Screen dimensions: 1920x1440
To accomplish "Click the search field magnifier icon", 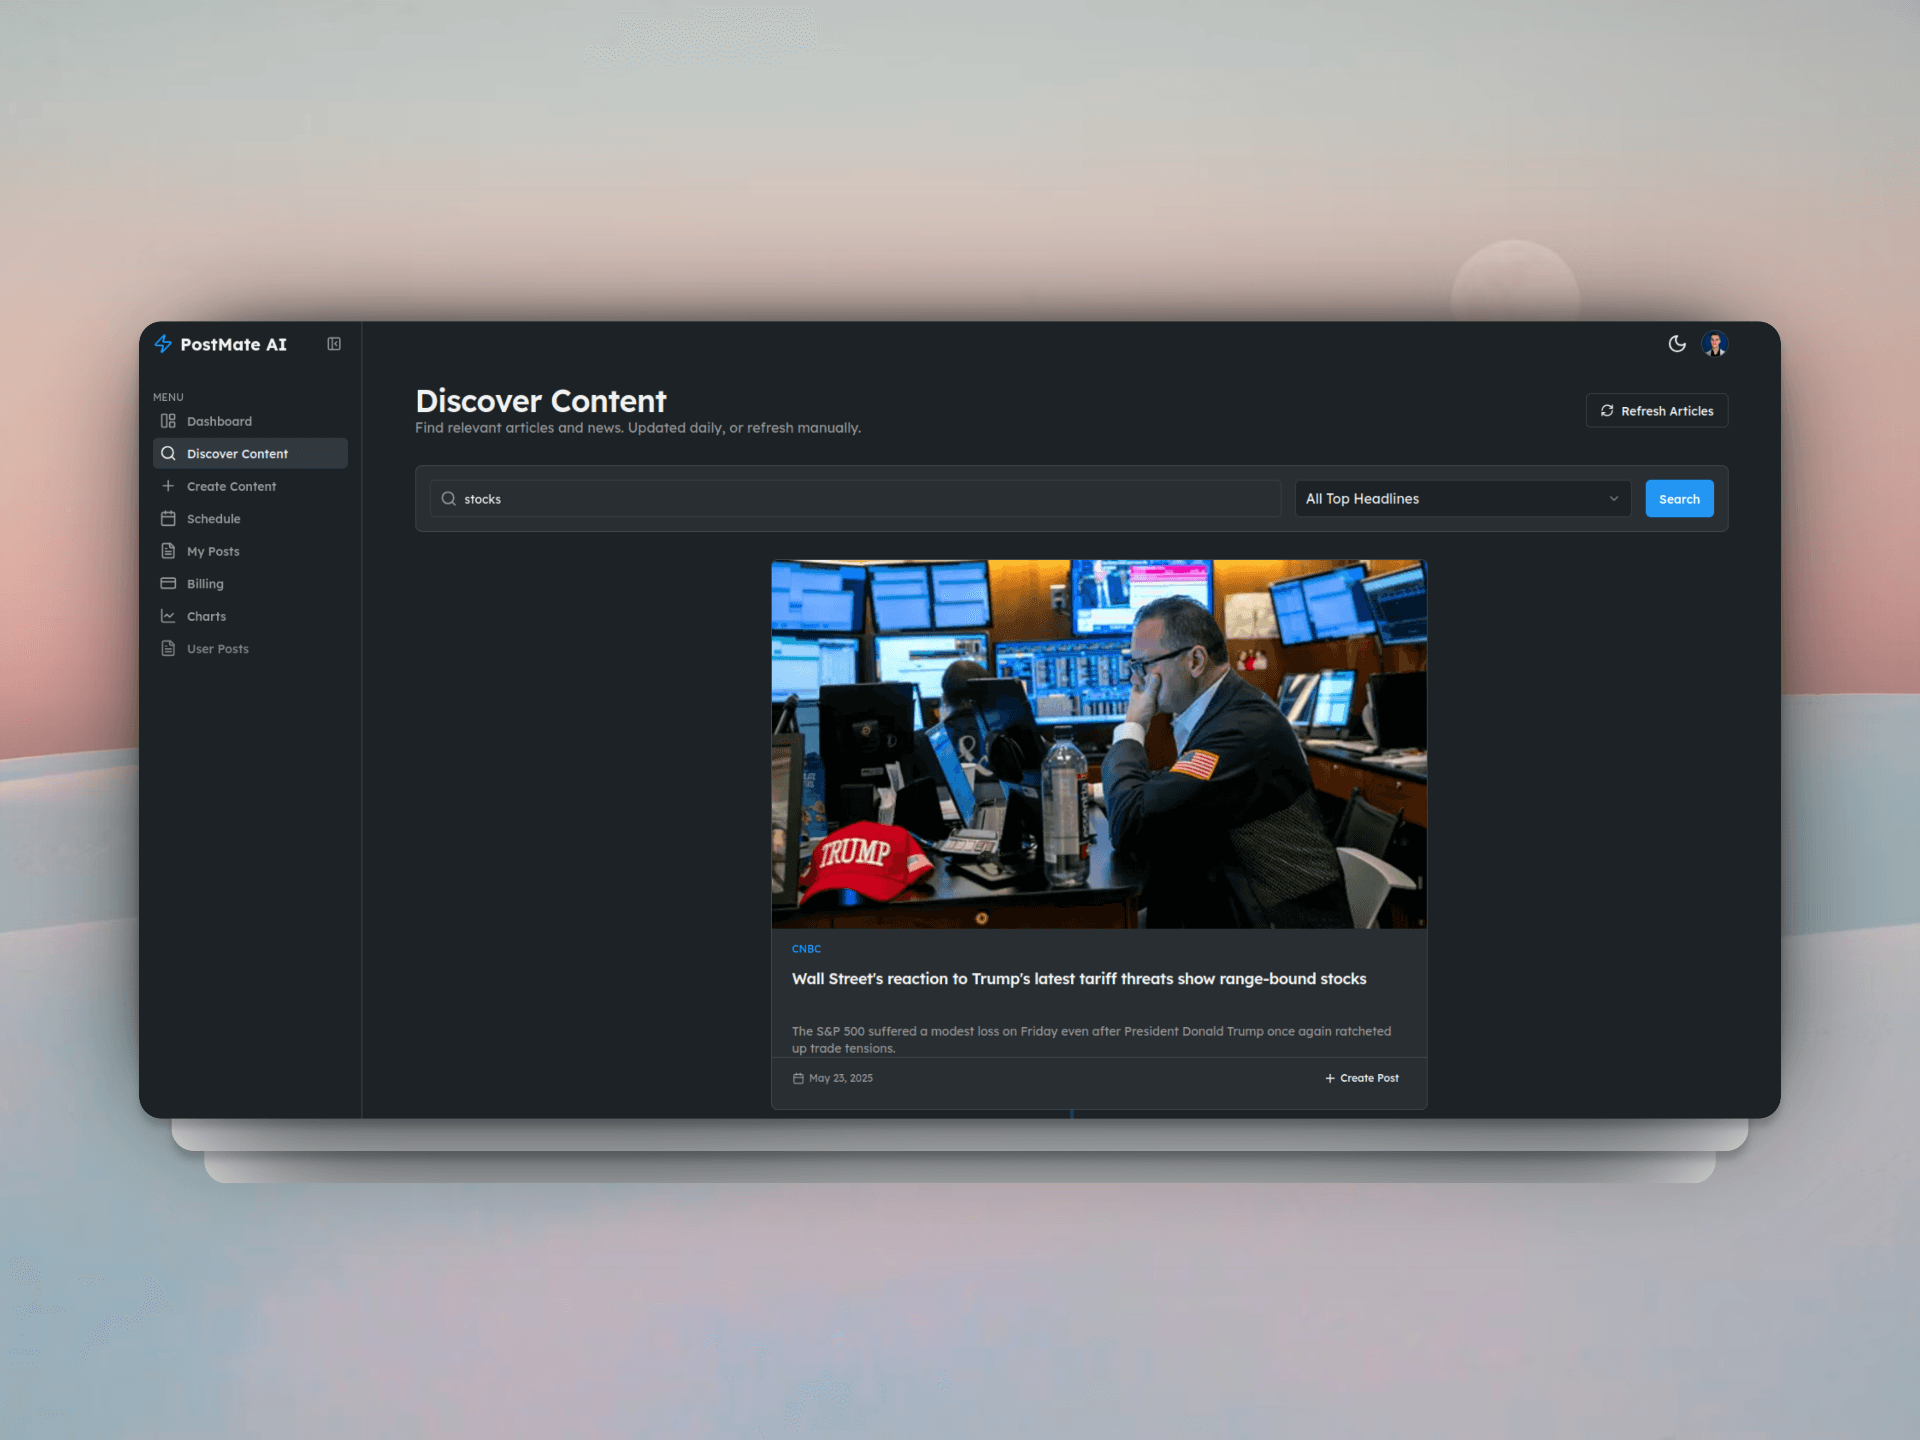I will [449, 498].
